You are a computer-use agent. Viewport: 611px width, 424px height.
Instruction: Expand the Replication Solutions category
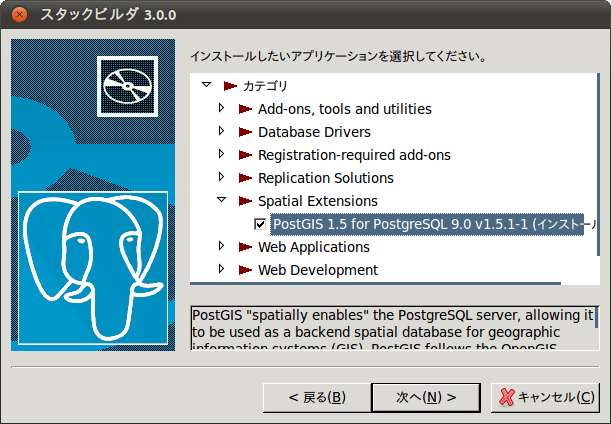[x=222, y=177]
